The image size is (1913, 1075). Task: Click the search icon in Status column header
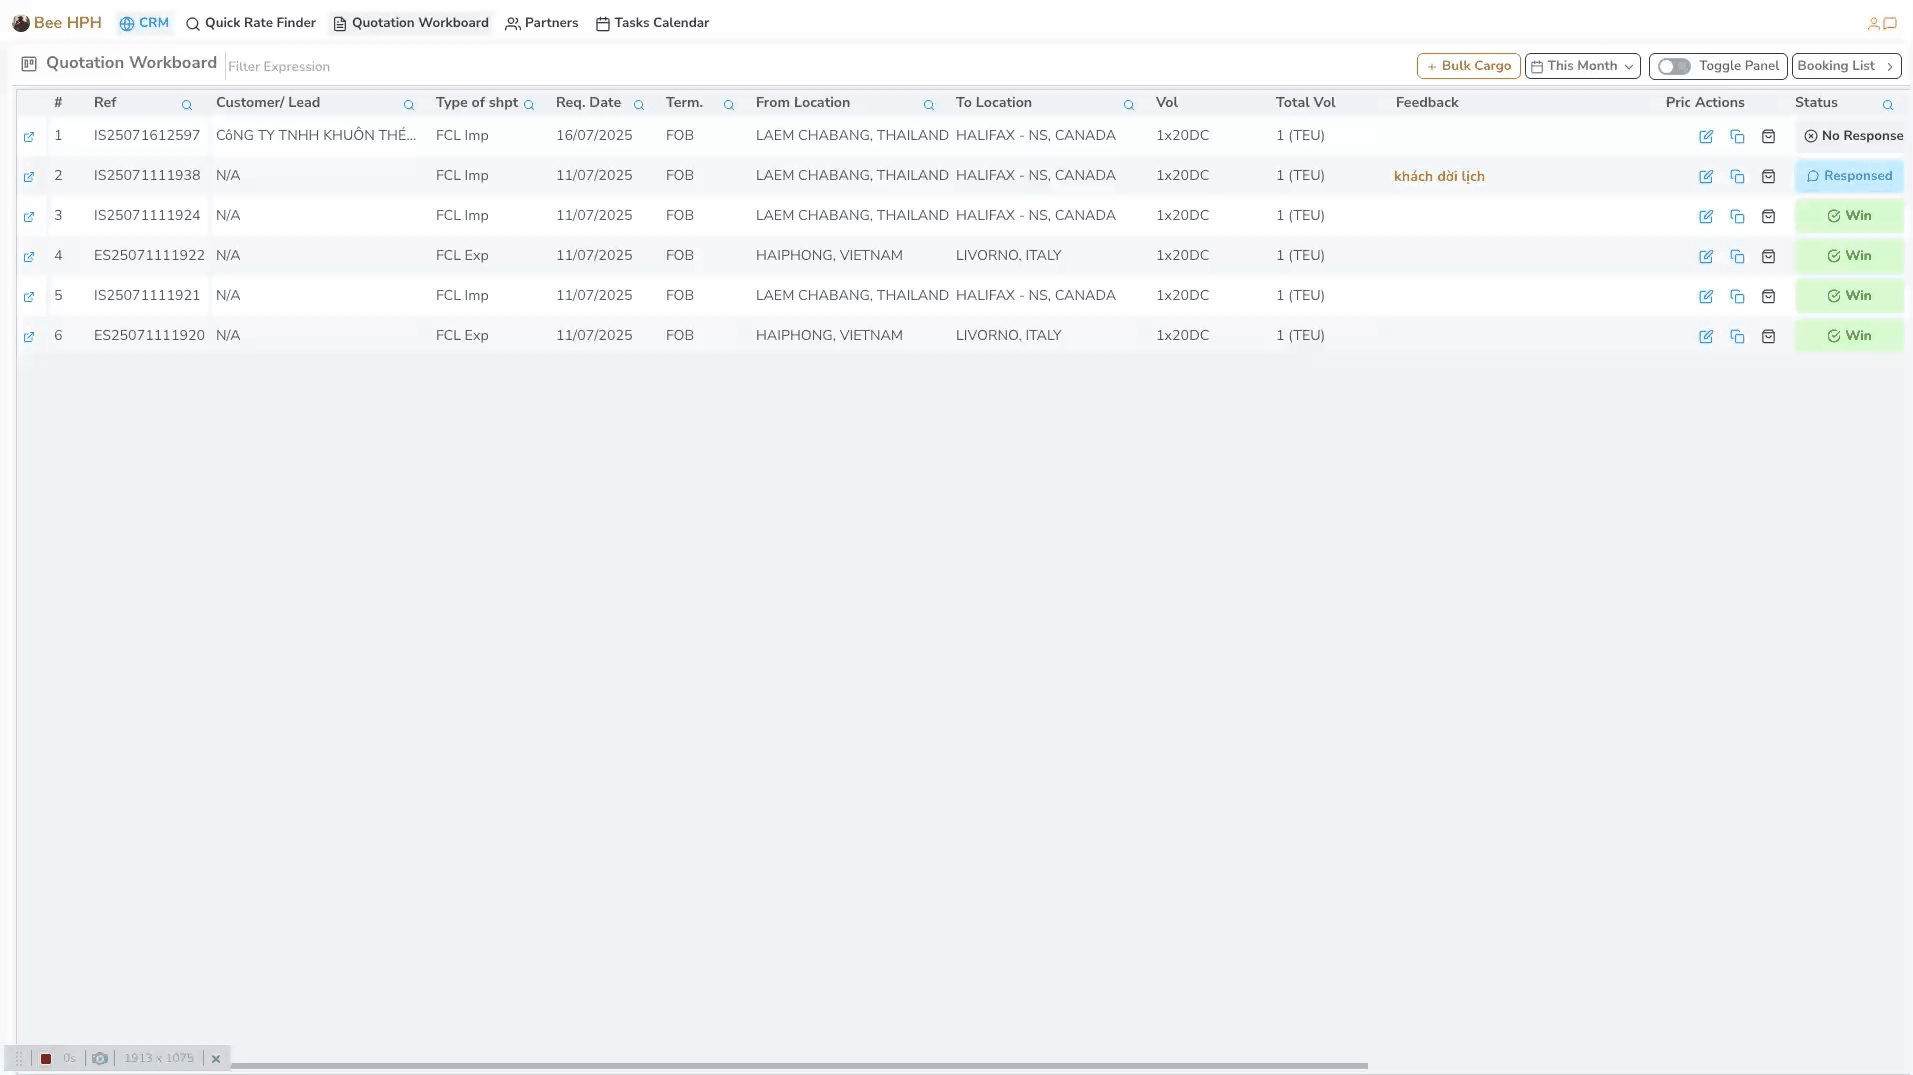tap(1888, 105)
